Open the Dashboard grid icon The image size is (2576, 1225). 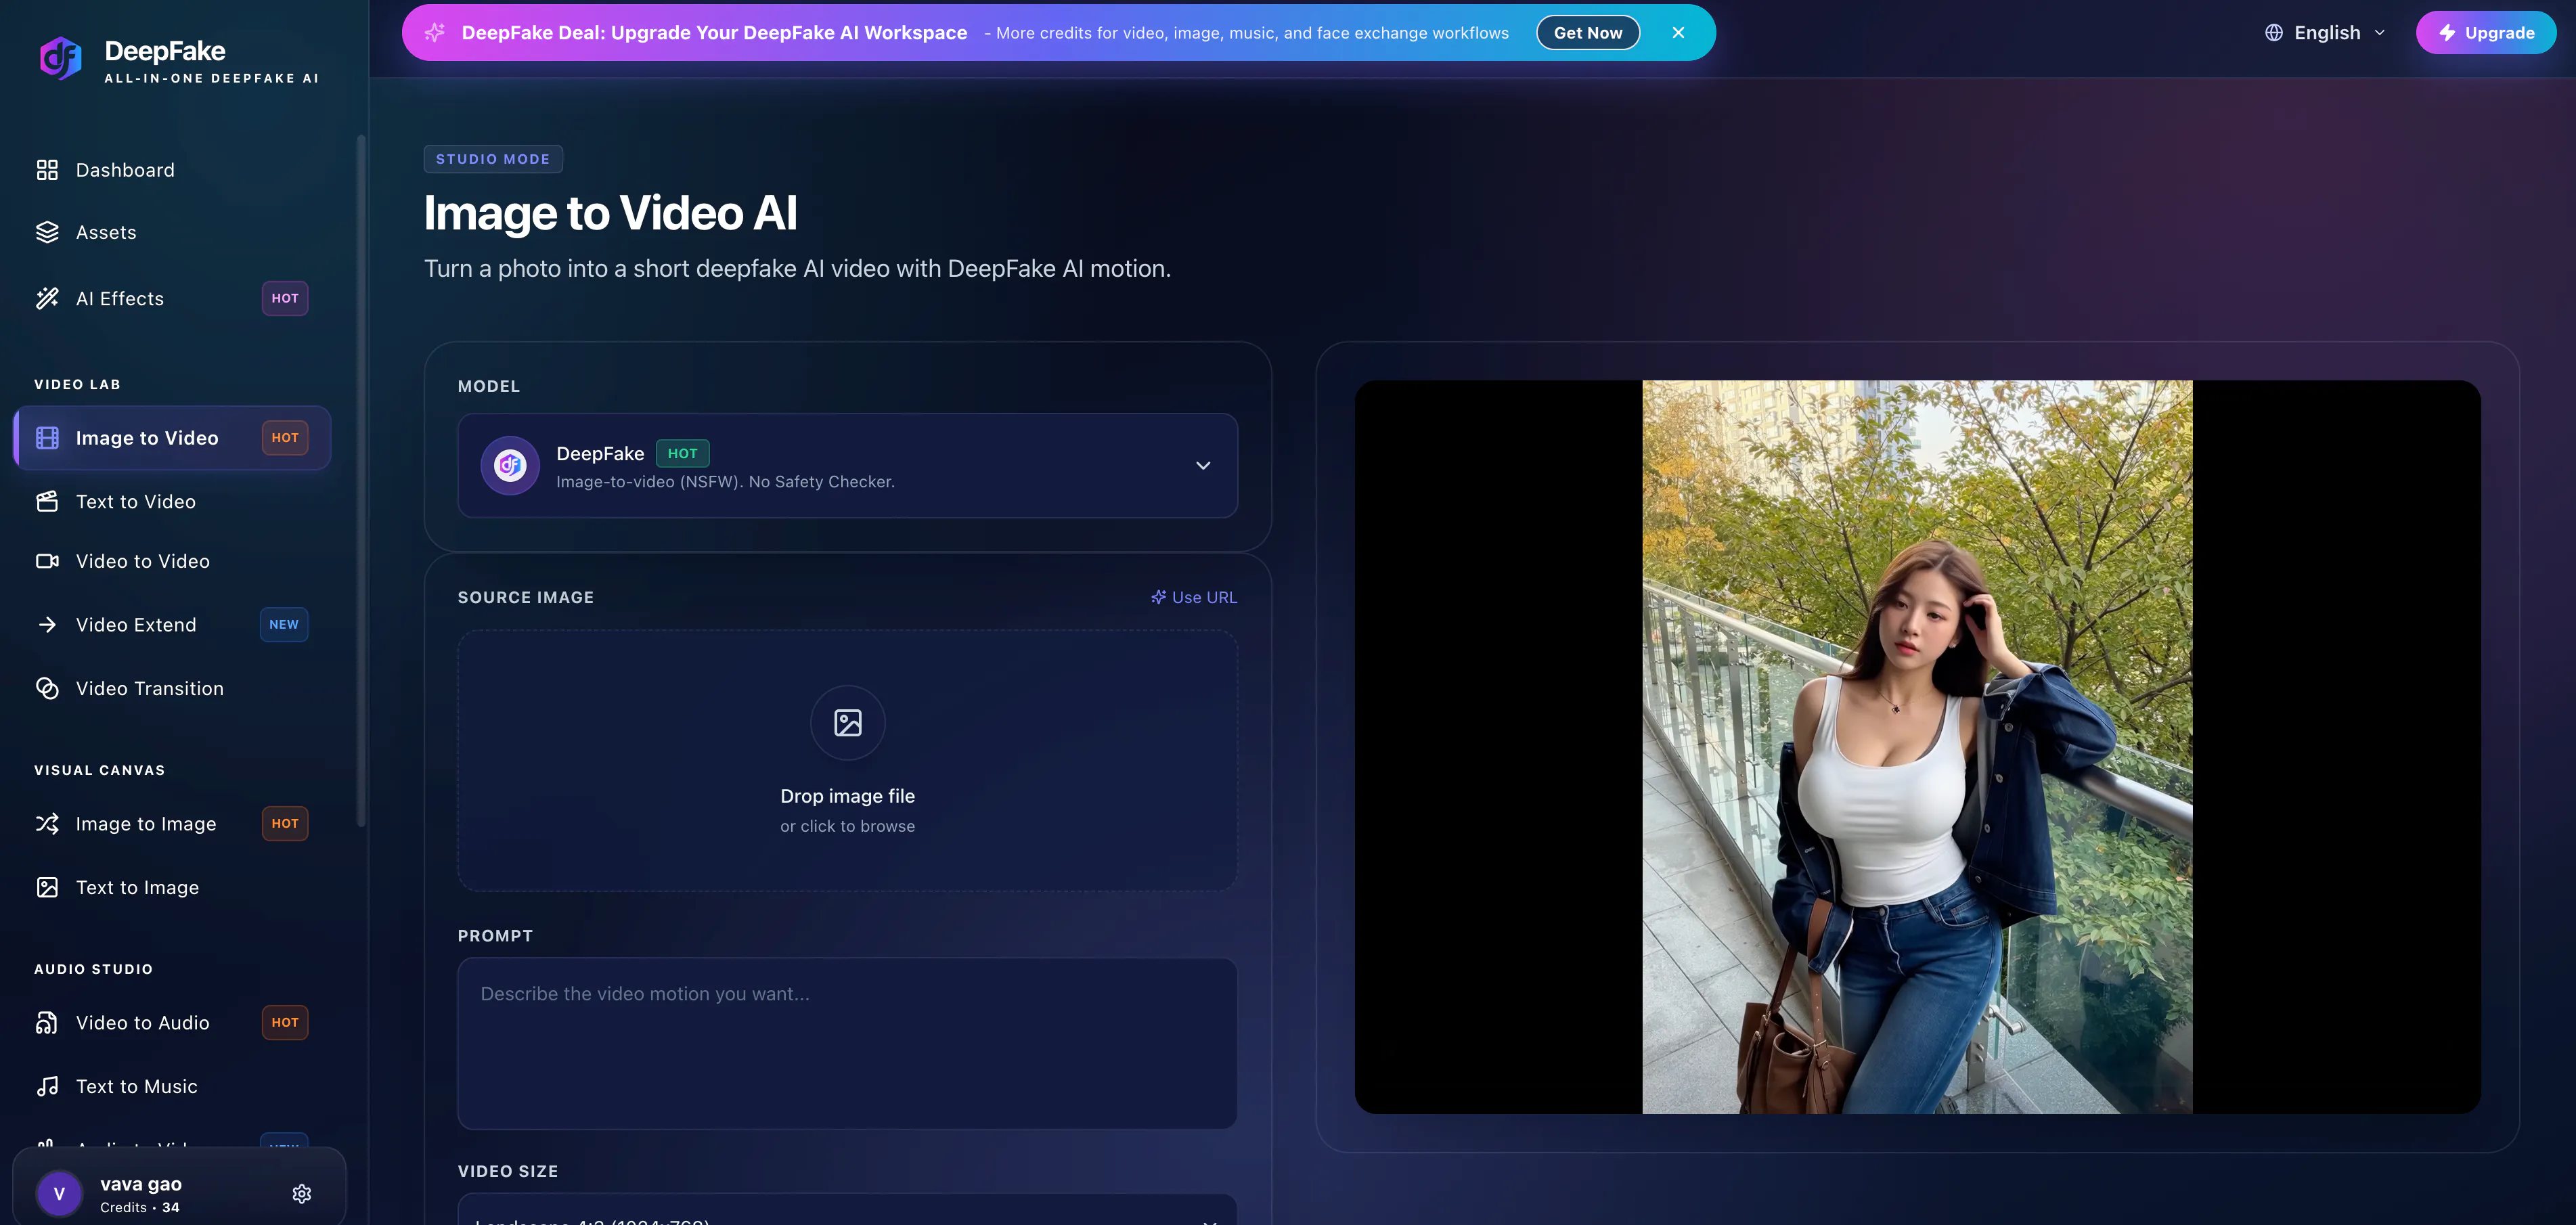(47, 170)
